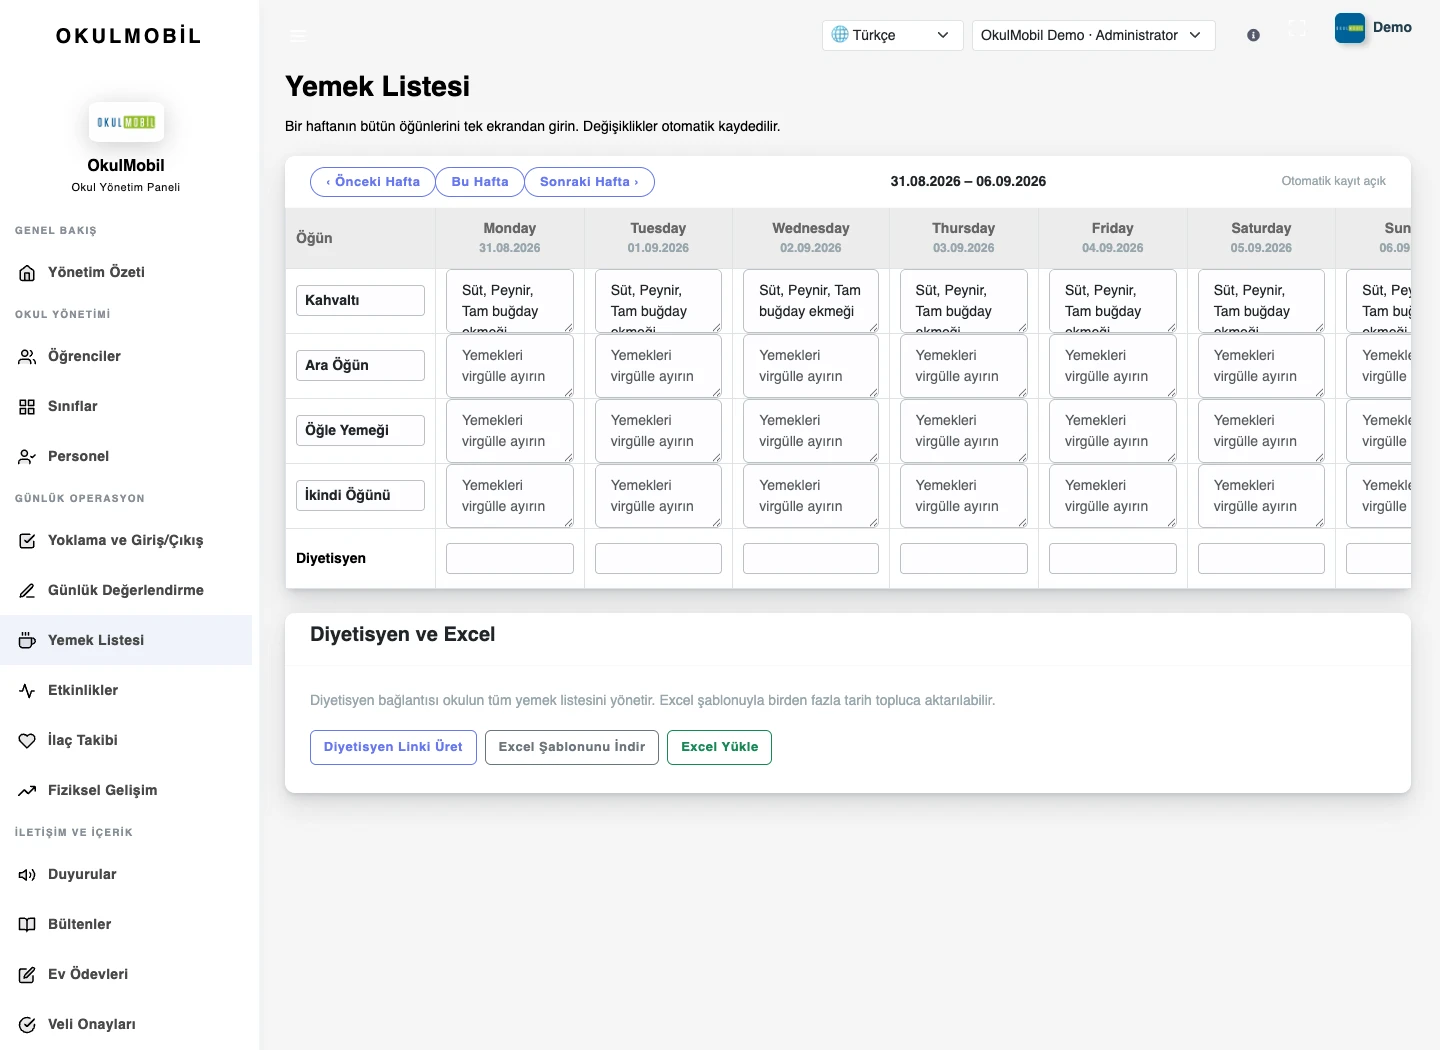Click Monday's Diyetisyen input field
The image size is (1440, 1050).
(x=510, y=558)
